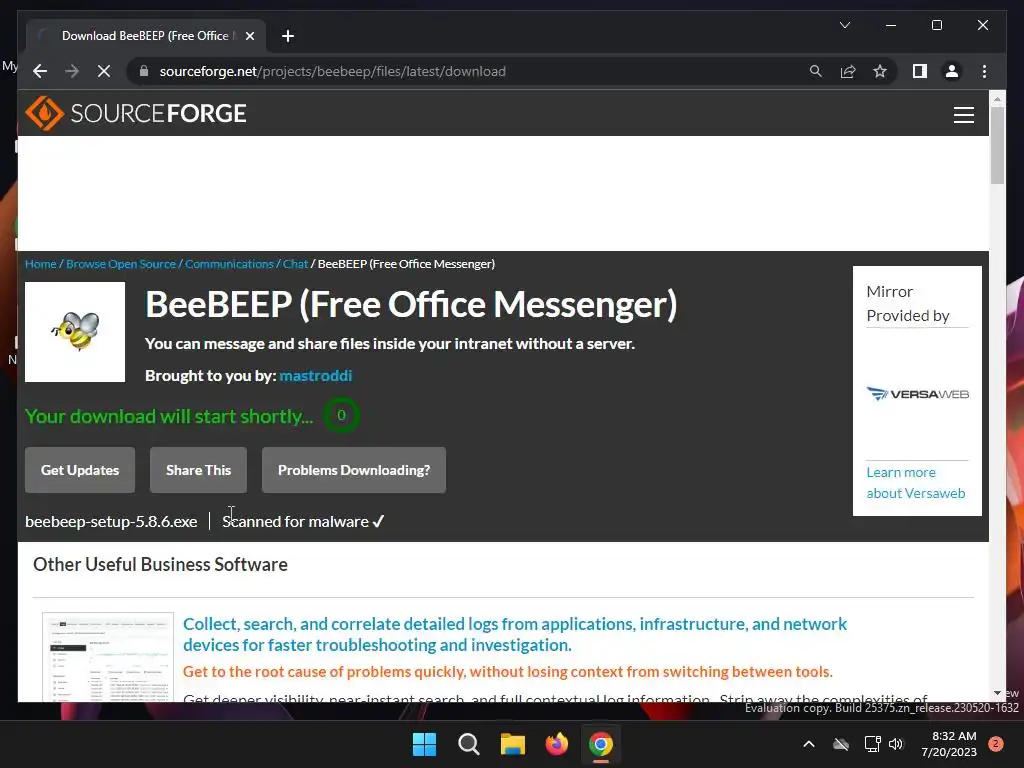The height and width of the screenshot is (768, 1024).
Task: Click the Get Updates button
Action: 80,470
